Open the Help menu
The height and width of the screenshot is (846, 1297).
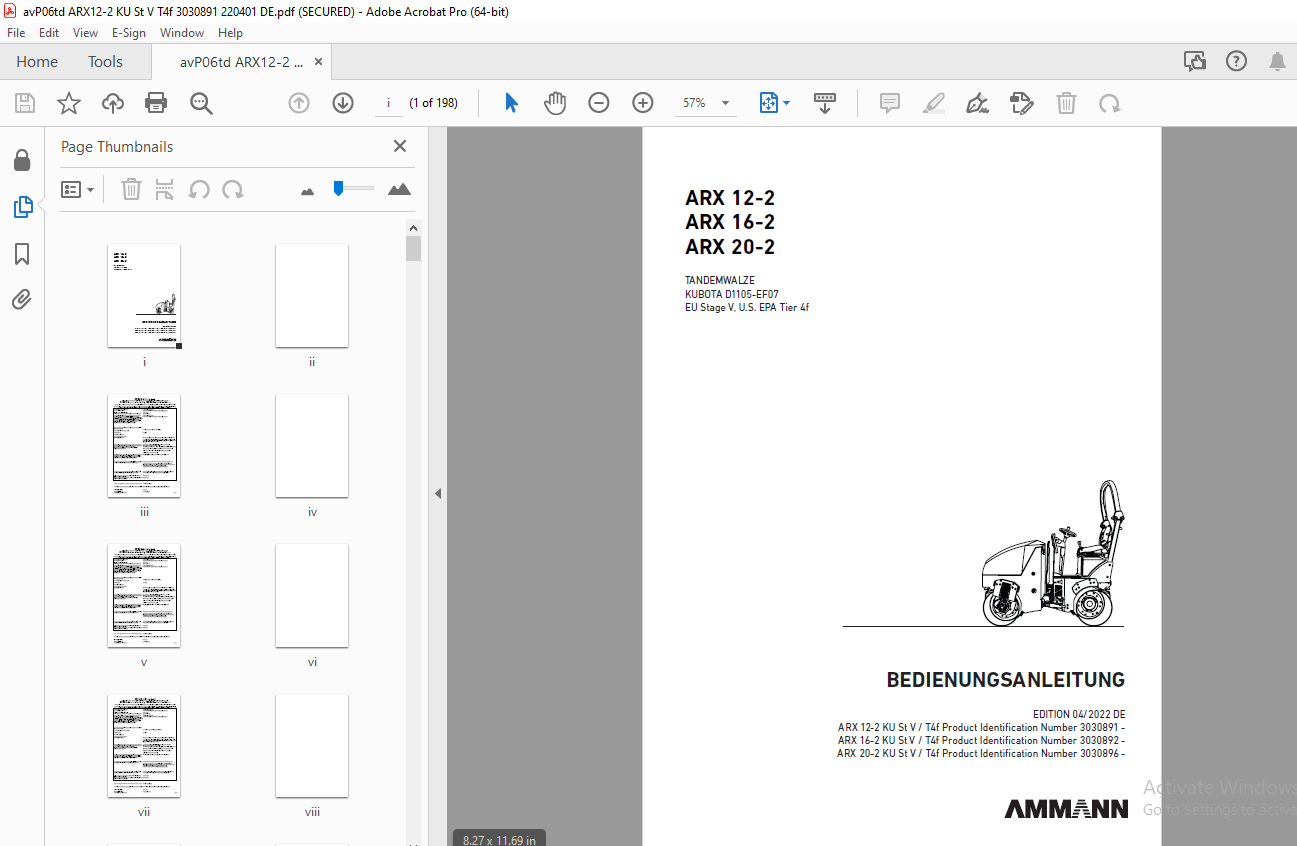230,33
